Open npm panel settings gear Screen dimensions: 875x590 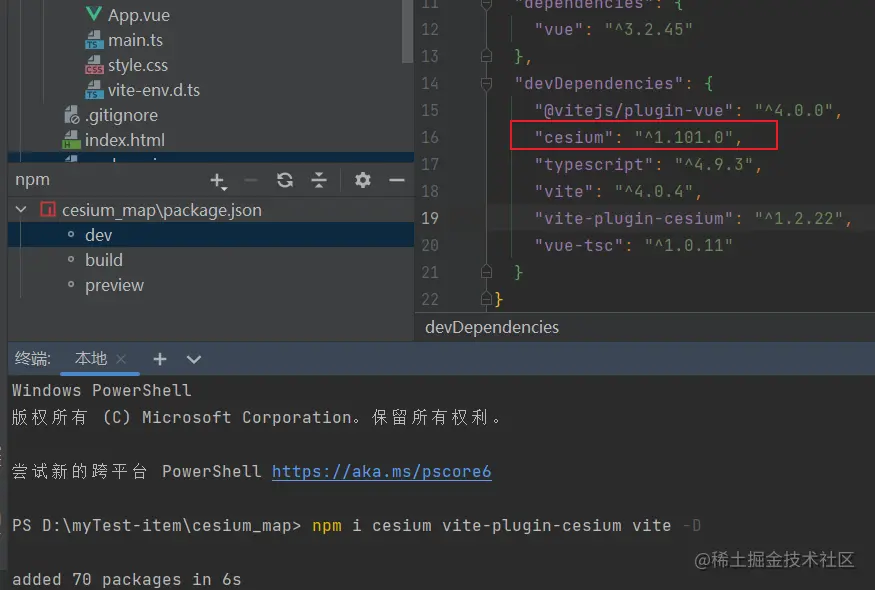point(363,180)
